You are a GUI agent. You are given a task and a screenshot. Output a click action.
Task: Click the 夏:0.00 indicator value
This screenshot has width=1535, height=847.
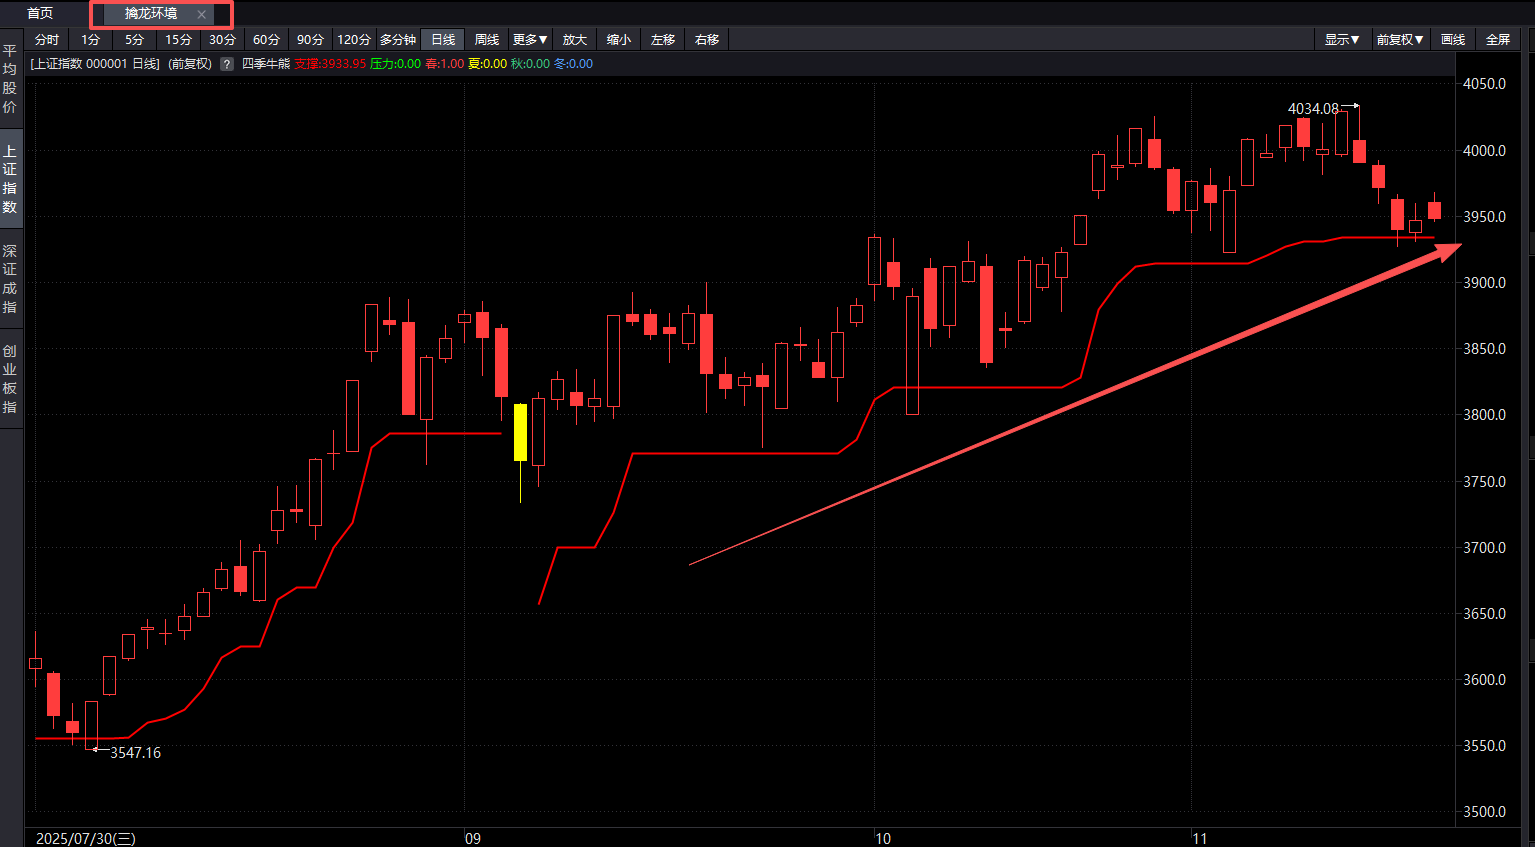[488, 64]
